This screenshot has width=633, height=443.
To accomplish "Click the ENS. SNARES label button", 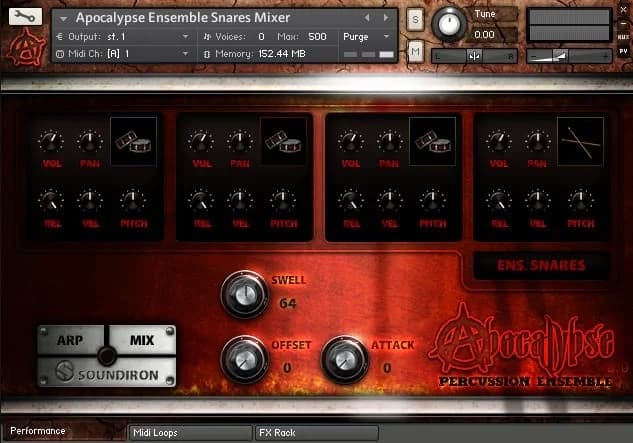I will [541, 266].
